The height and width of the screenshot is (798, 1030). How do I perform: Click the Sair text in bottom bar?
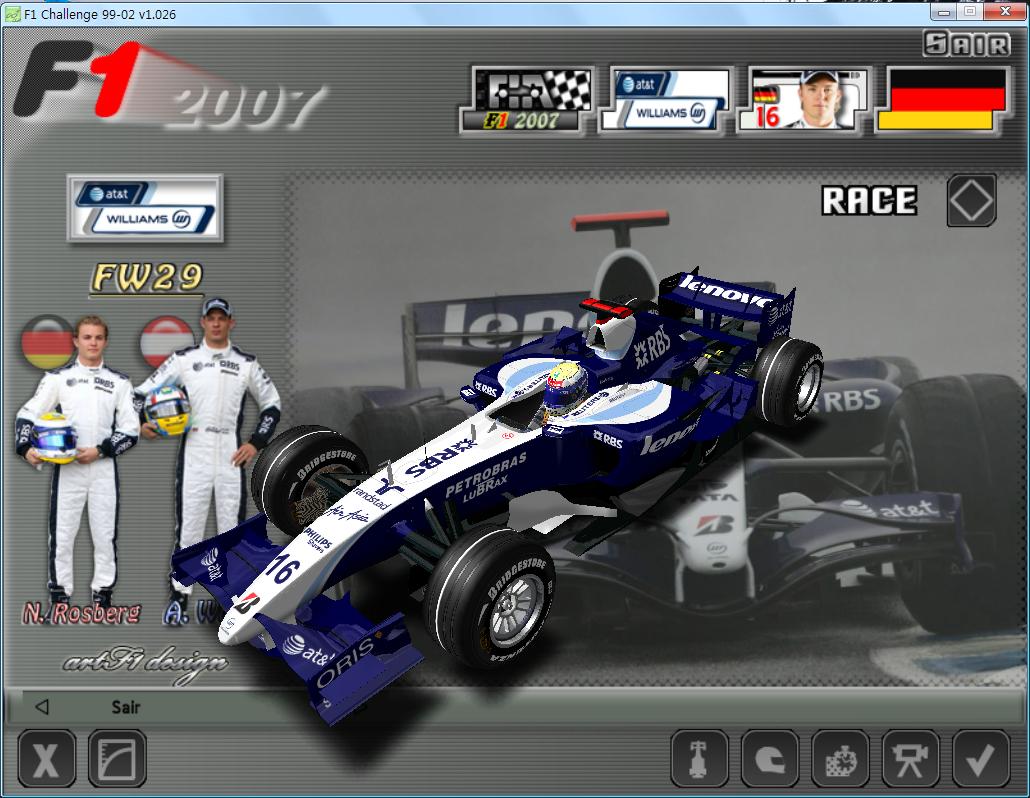[125, 707]
